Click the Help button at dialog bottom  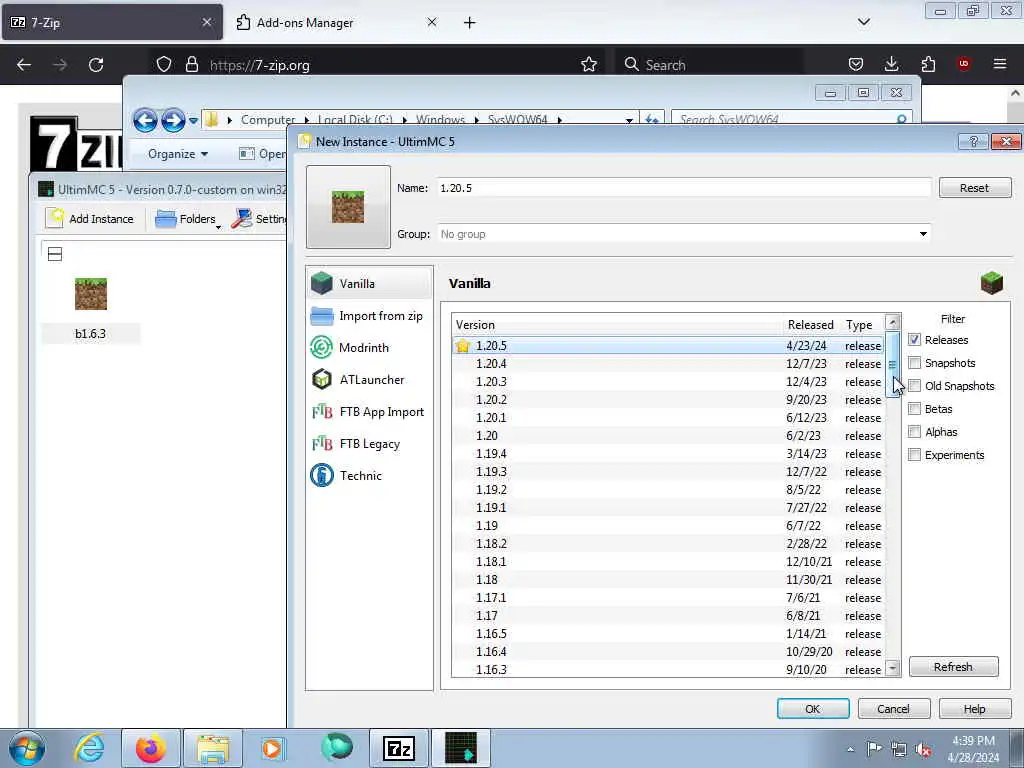click(x=974, y=709)
